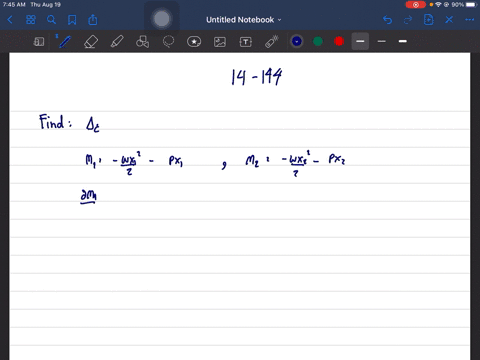This screenshot has height=360, width=480.
Task: Tap the handwritten word Find
Action: click(x=52, y=122)
